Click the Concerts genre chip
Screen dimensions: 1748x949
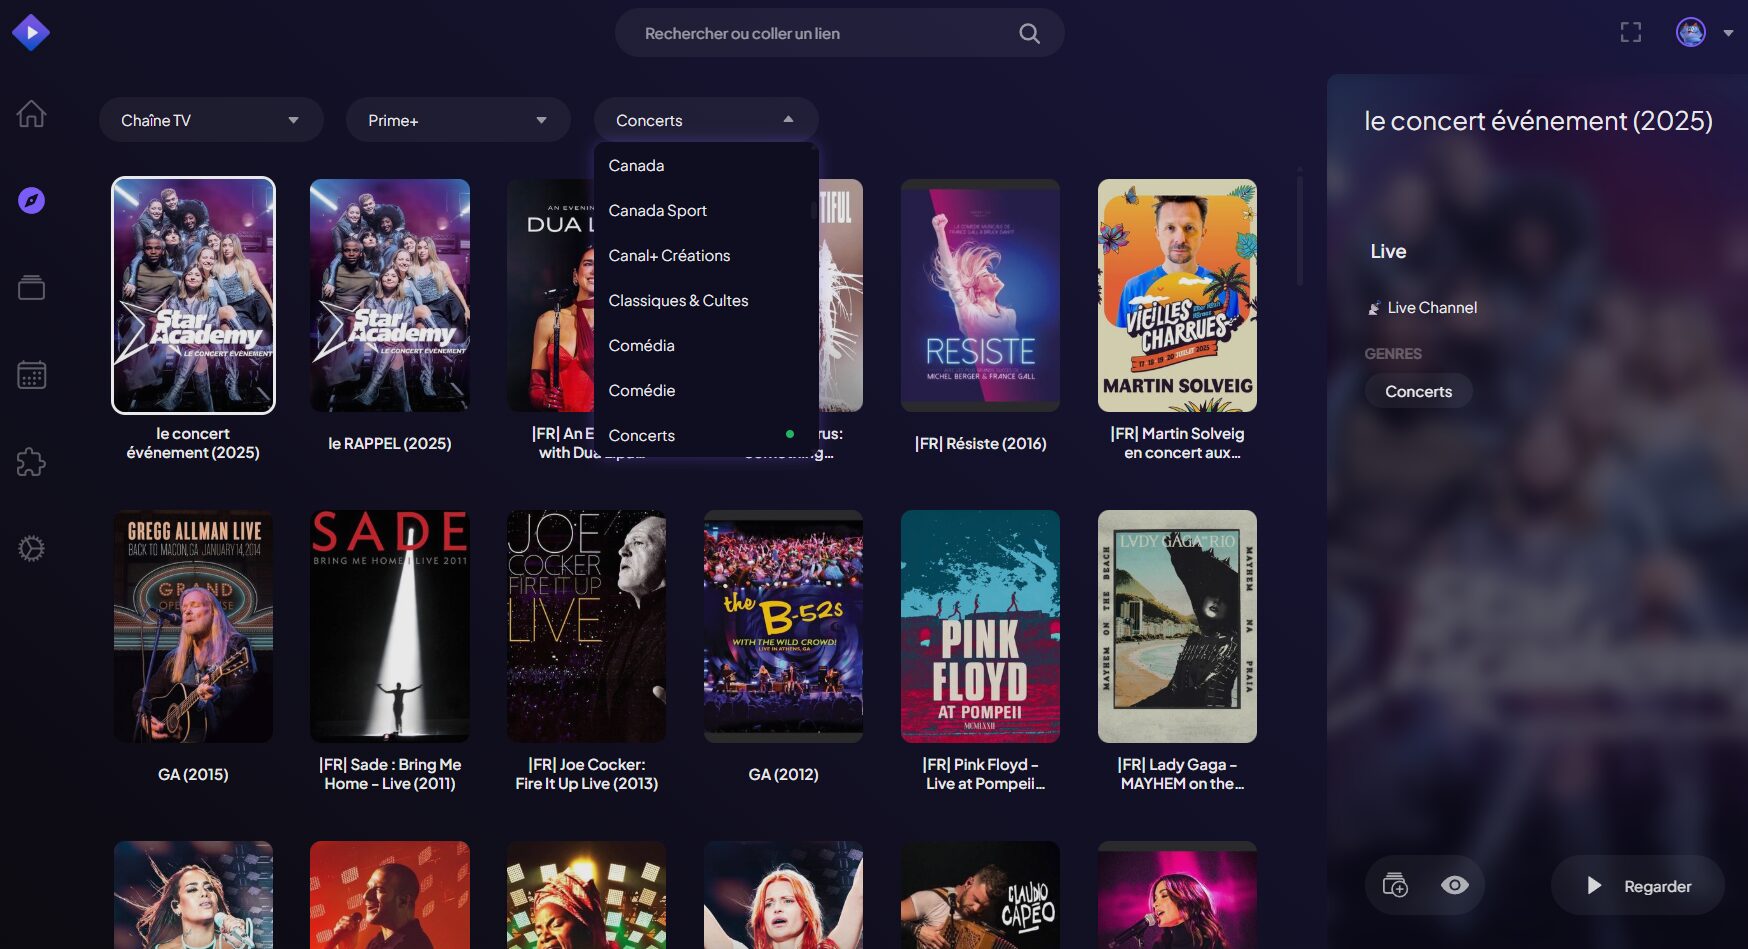(1418, 391)
